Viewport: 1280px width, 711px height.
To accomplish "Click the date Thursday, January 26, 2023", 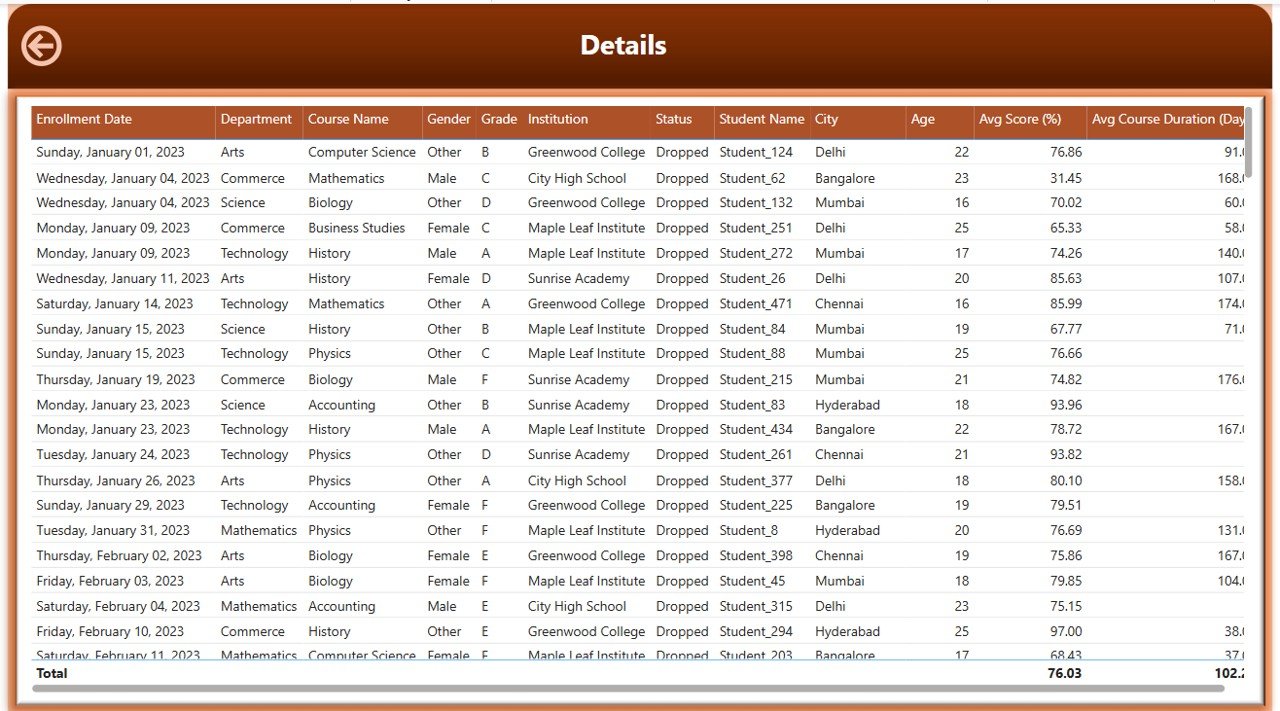I will [116, 480].
